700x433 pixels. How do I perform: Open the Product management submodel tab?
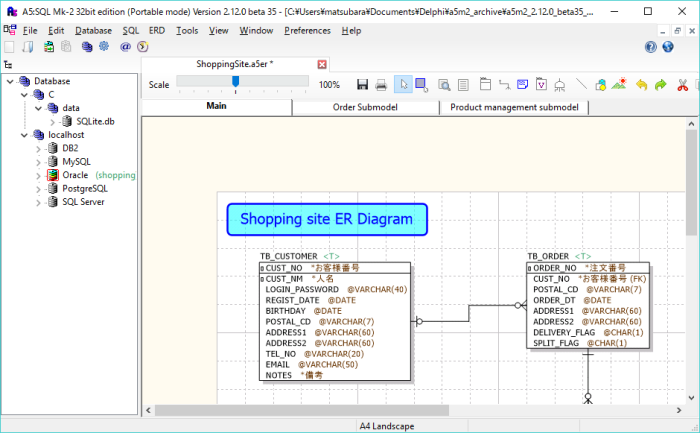click(x=514, y=108)
